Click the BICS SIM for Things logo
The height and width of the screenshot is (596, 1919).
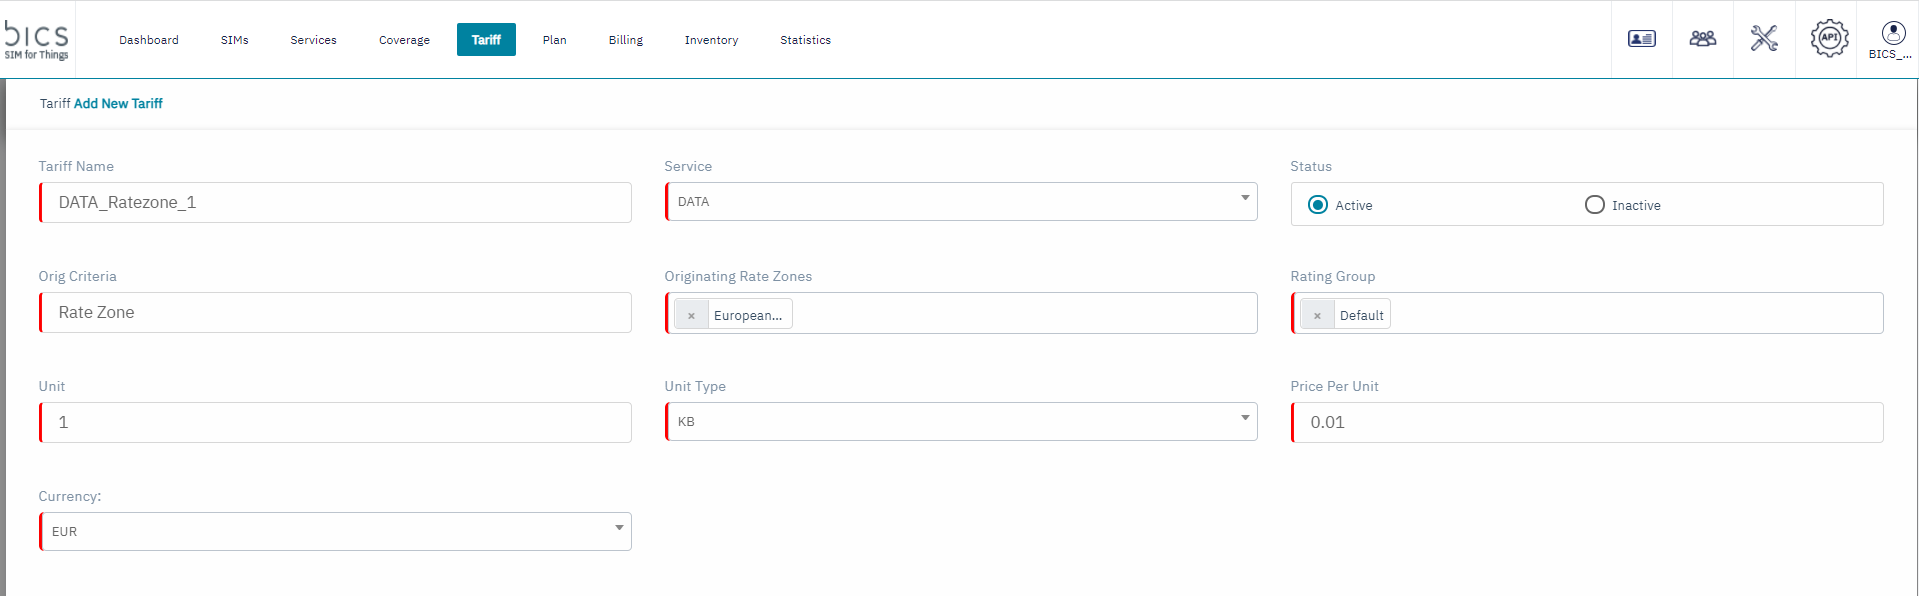(37, 40)
